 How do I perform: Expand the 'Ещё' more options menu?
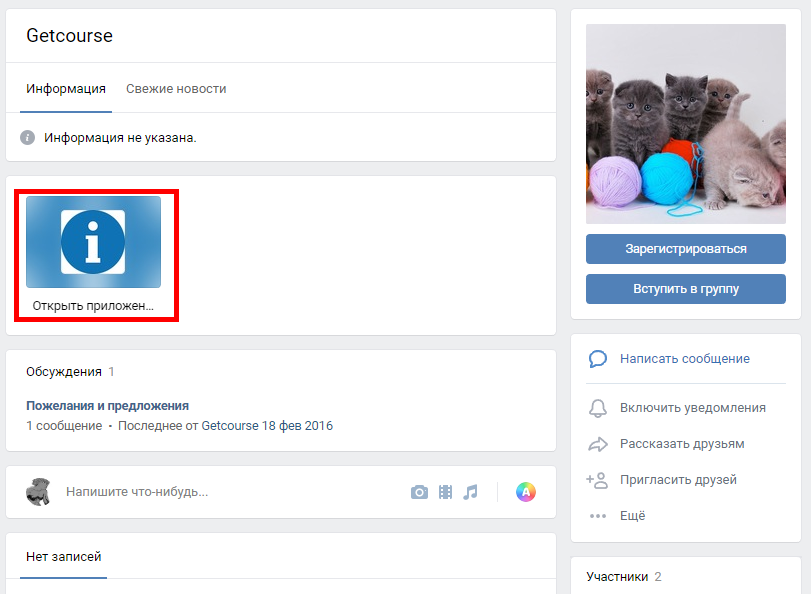(632, 516)
